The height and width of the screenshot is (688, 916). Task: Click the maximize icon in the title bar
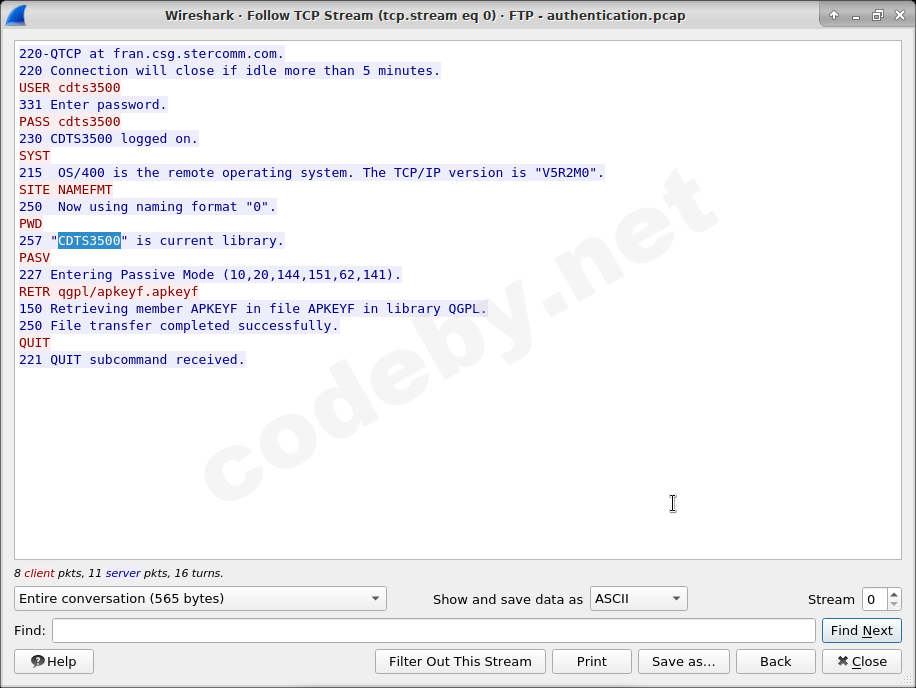tap(877, 15)
